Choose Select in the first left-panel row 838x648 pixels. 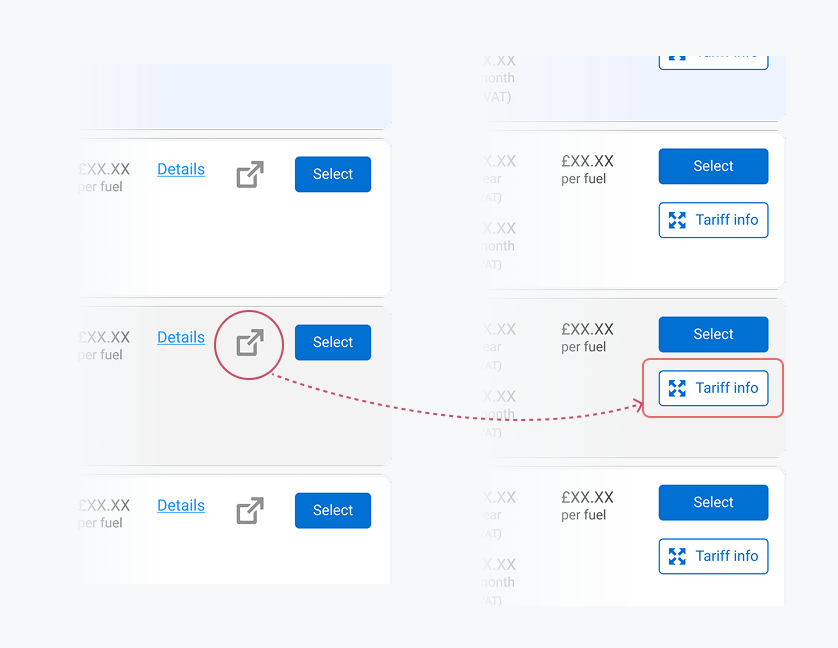[333, 174]
